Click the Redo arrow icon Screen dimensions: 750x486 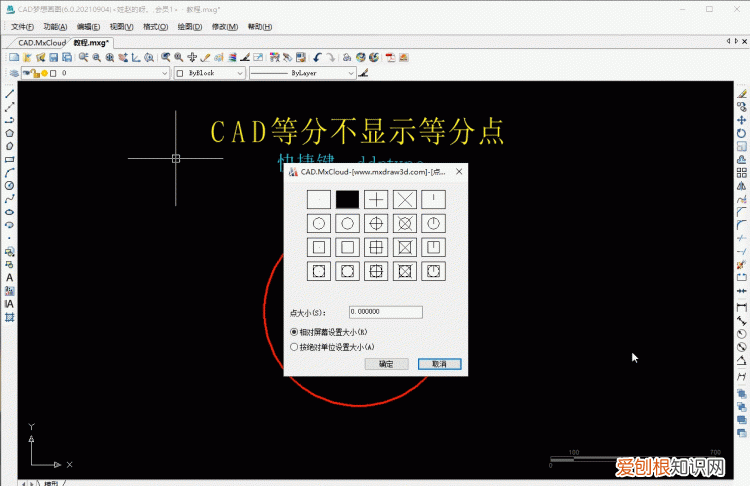click(331, 57)
